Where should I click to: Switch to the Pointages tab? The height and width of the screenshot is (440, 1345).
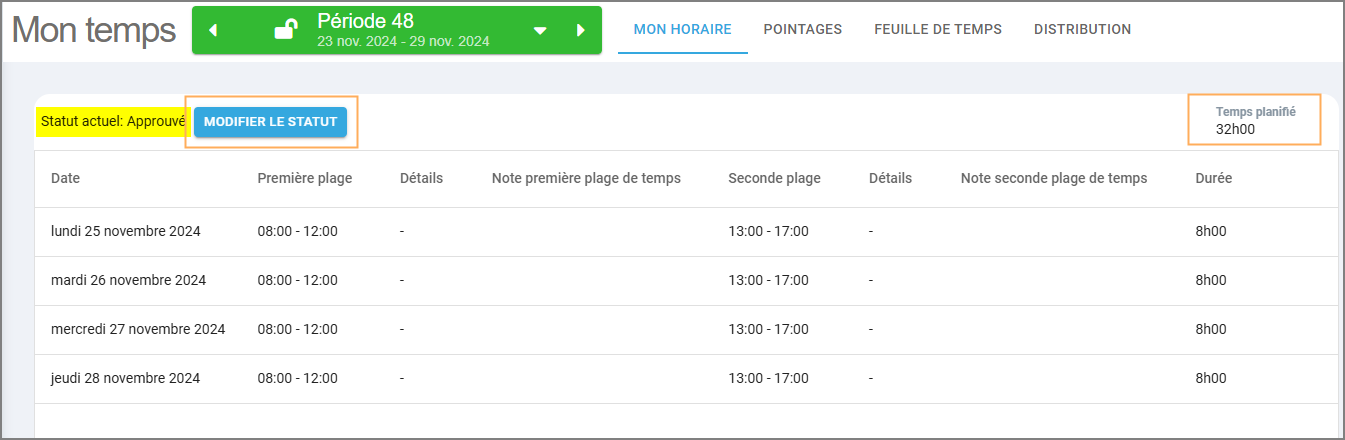(x=802, y=29)
